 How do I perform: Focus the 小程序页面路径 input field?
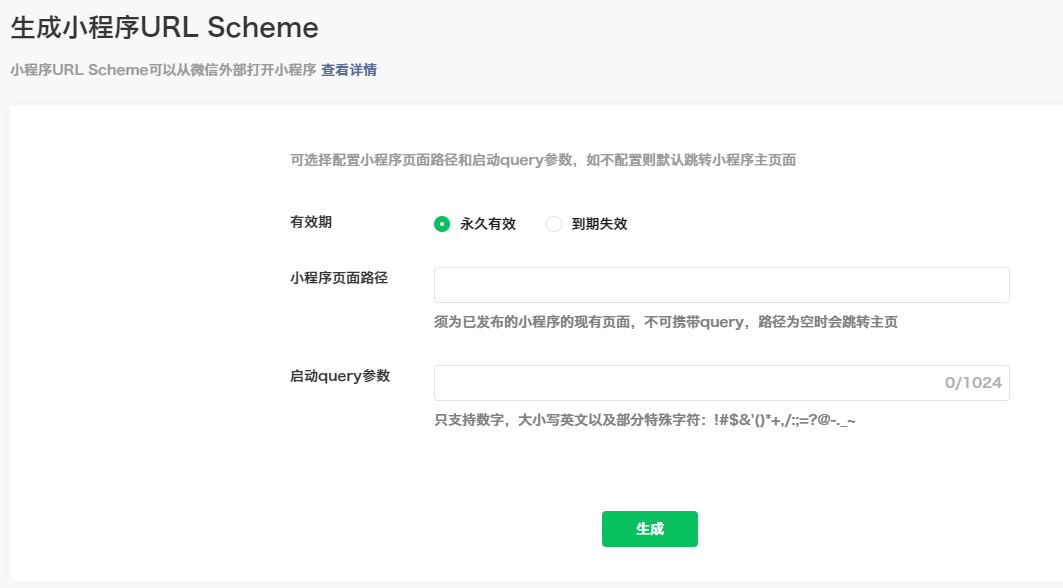(720, 284)
